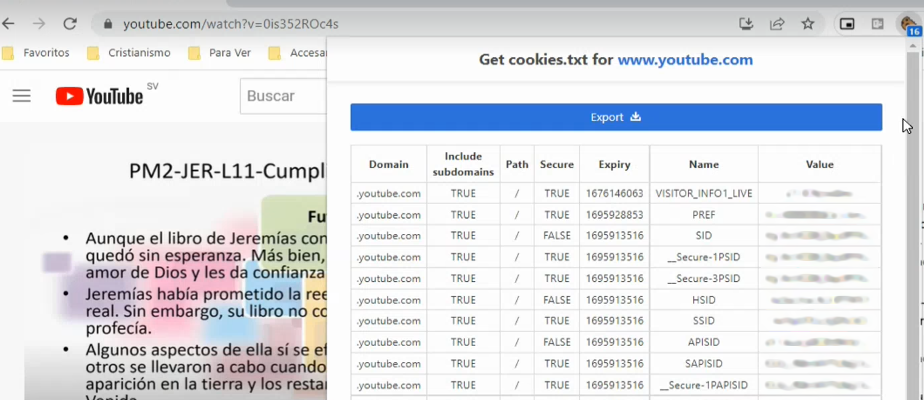Click the install app icon in address bar
Image resolution: width=924 pixels, height=400 pixels.
(x=746, y=24)
